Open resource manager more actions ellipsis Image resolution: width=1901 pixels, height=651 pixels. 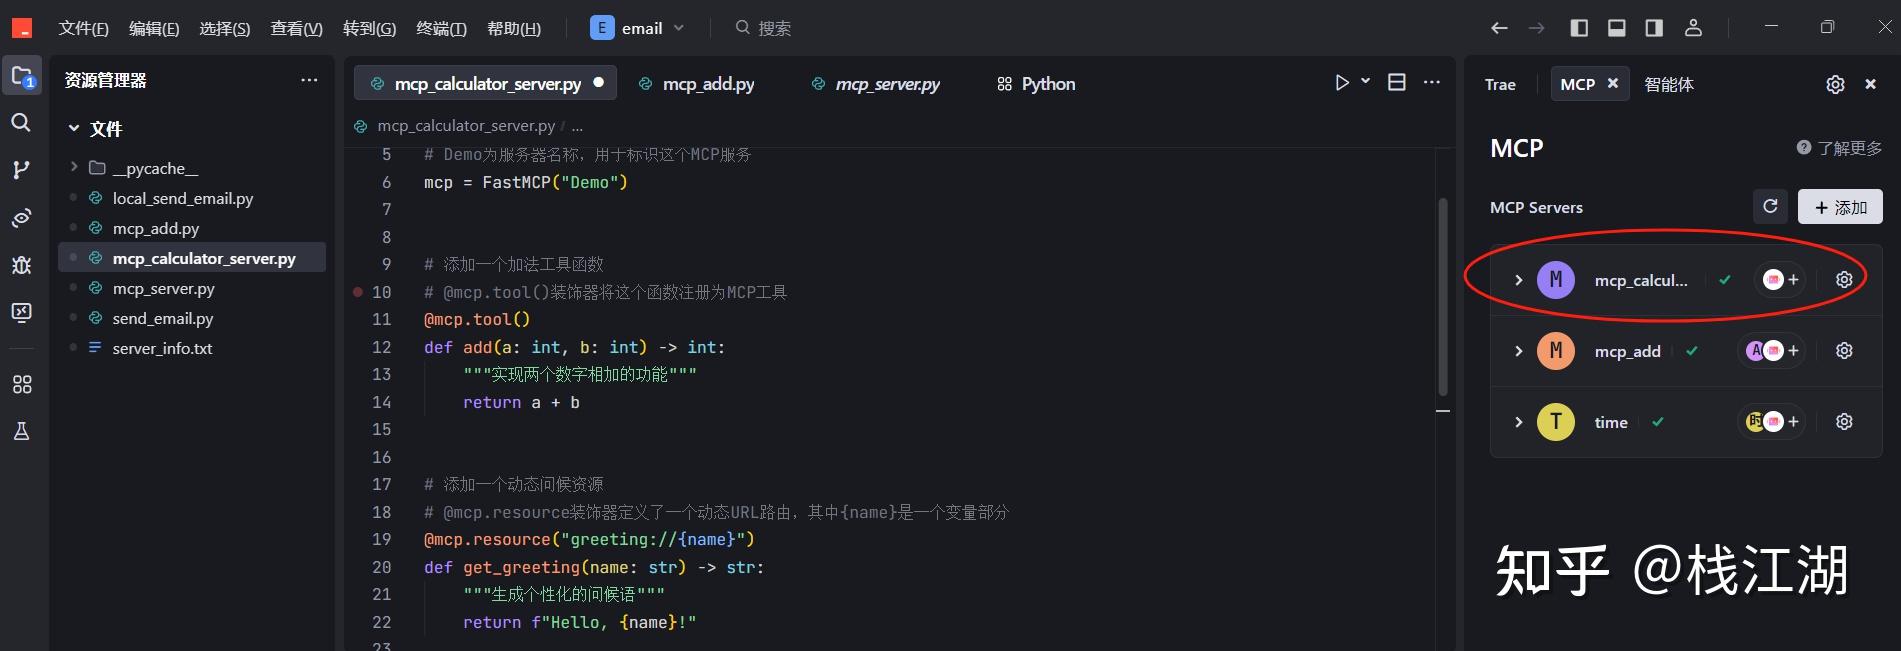point(309,80)
